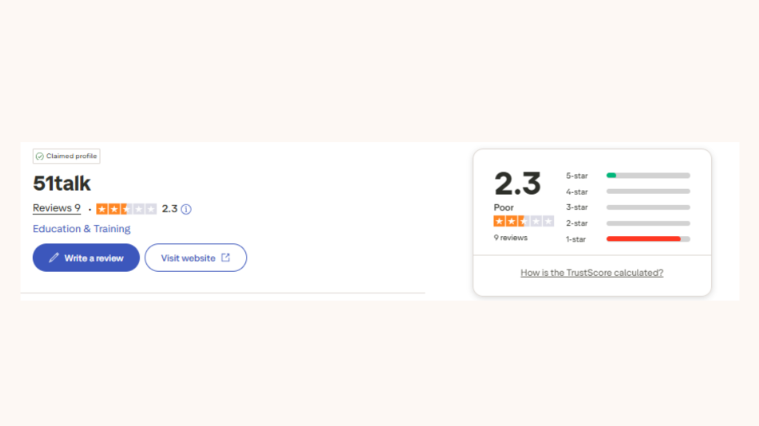The image size is (759, 426).
Task: Click the 51talk company heading
Action: point(61,183)
